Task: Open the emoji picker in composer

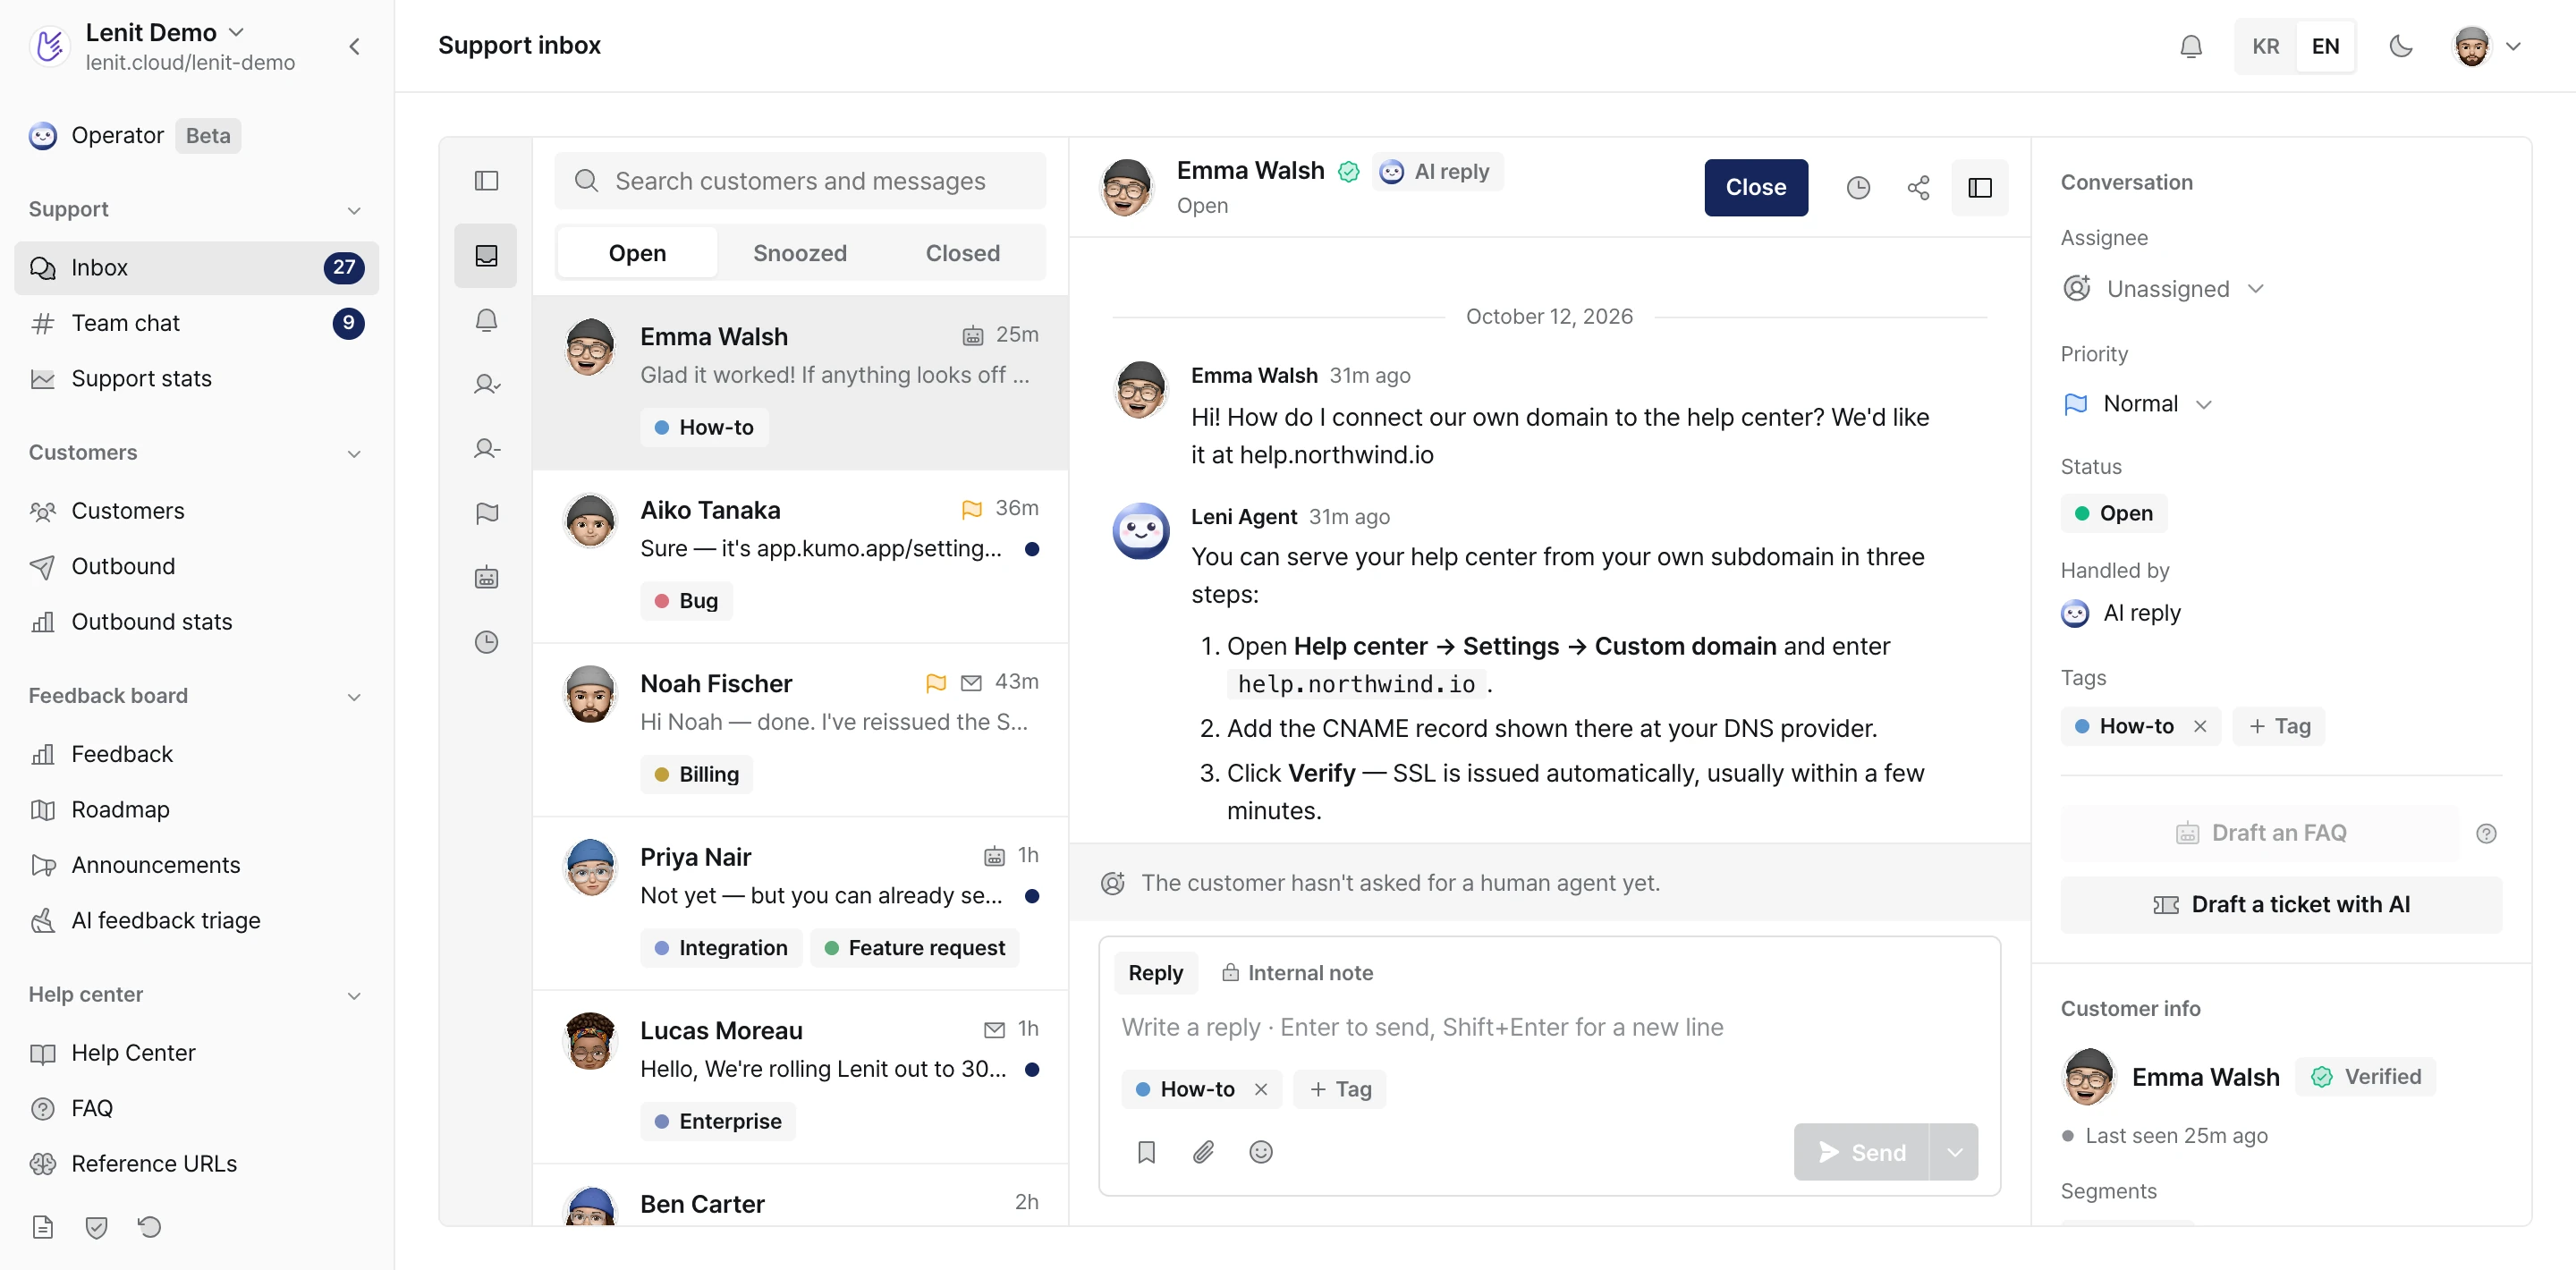Action: [1260, 1152]
